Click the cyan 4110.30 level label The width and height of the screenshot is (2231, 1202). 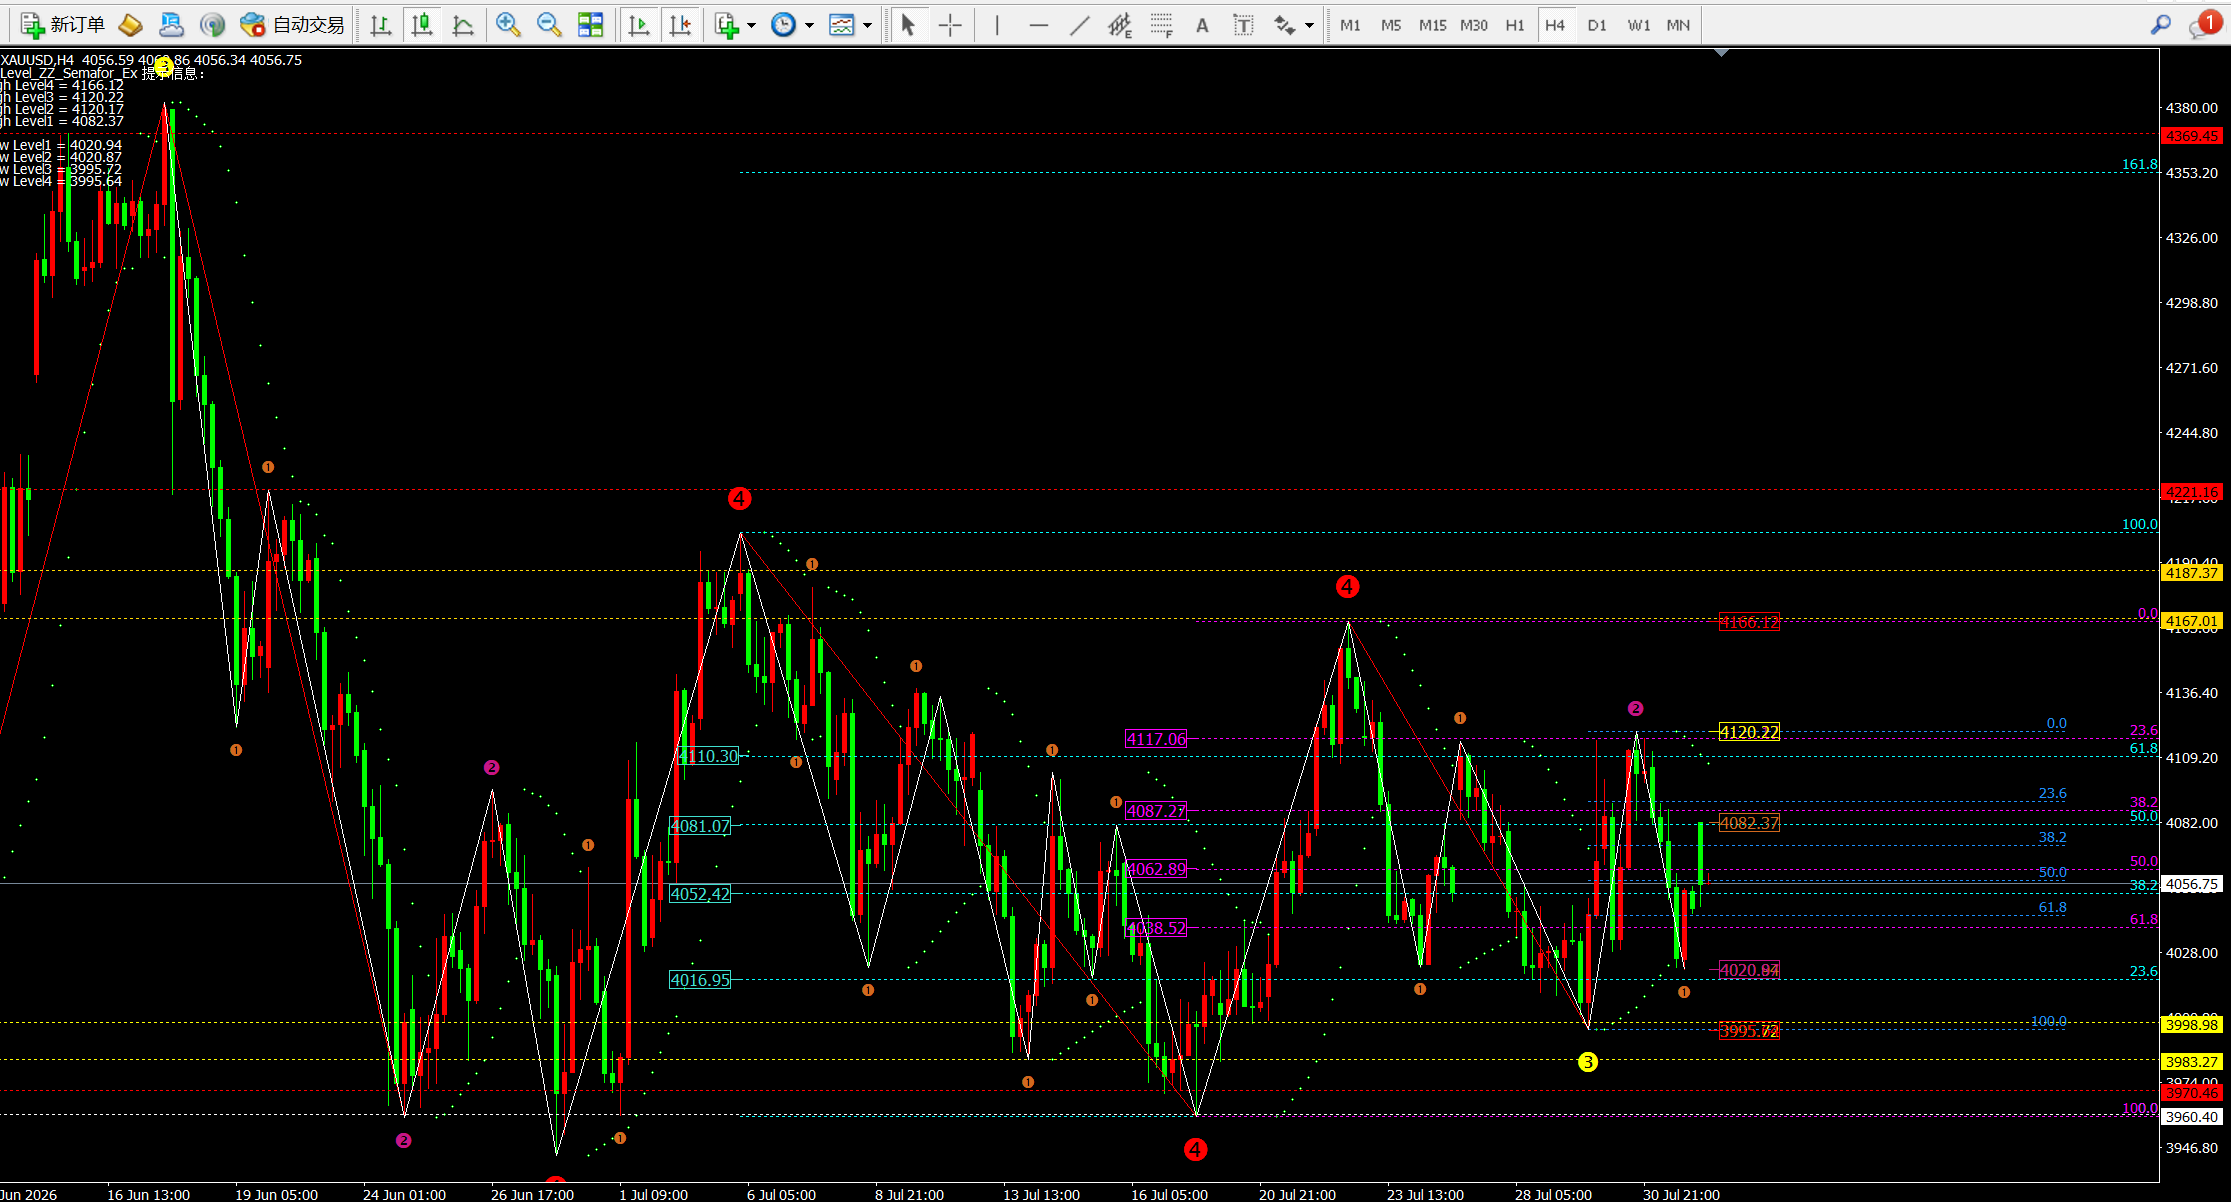708,756
